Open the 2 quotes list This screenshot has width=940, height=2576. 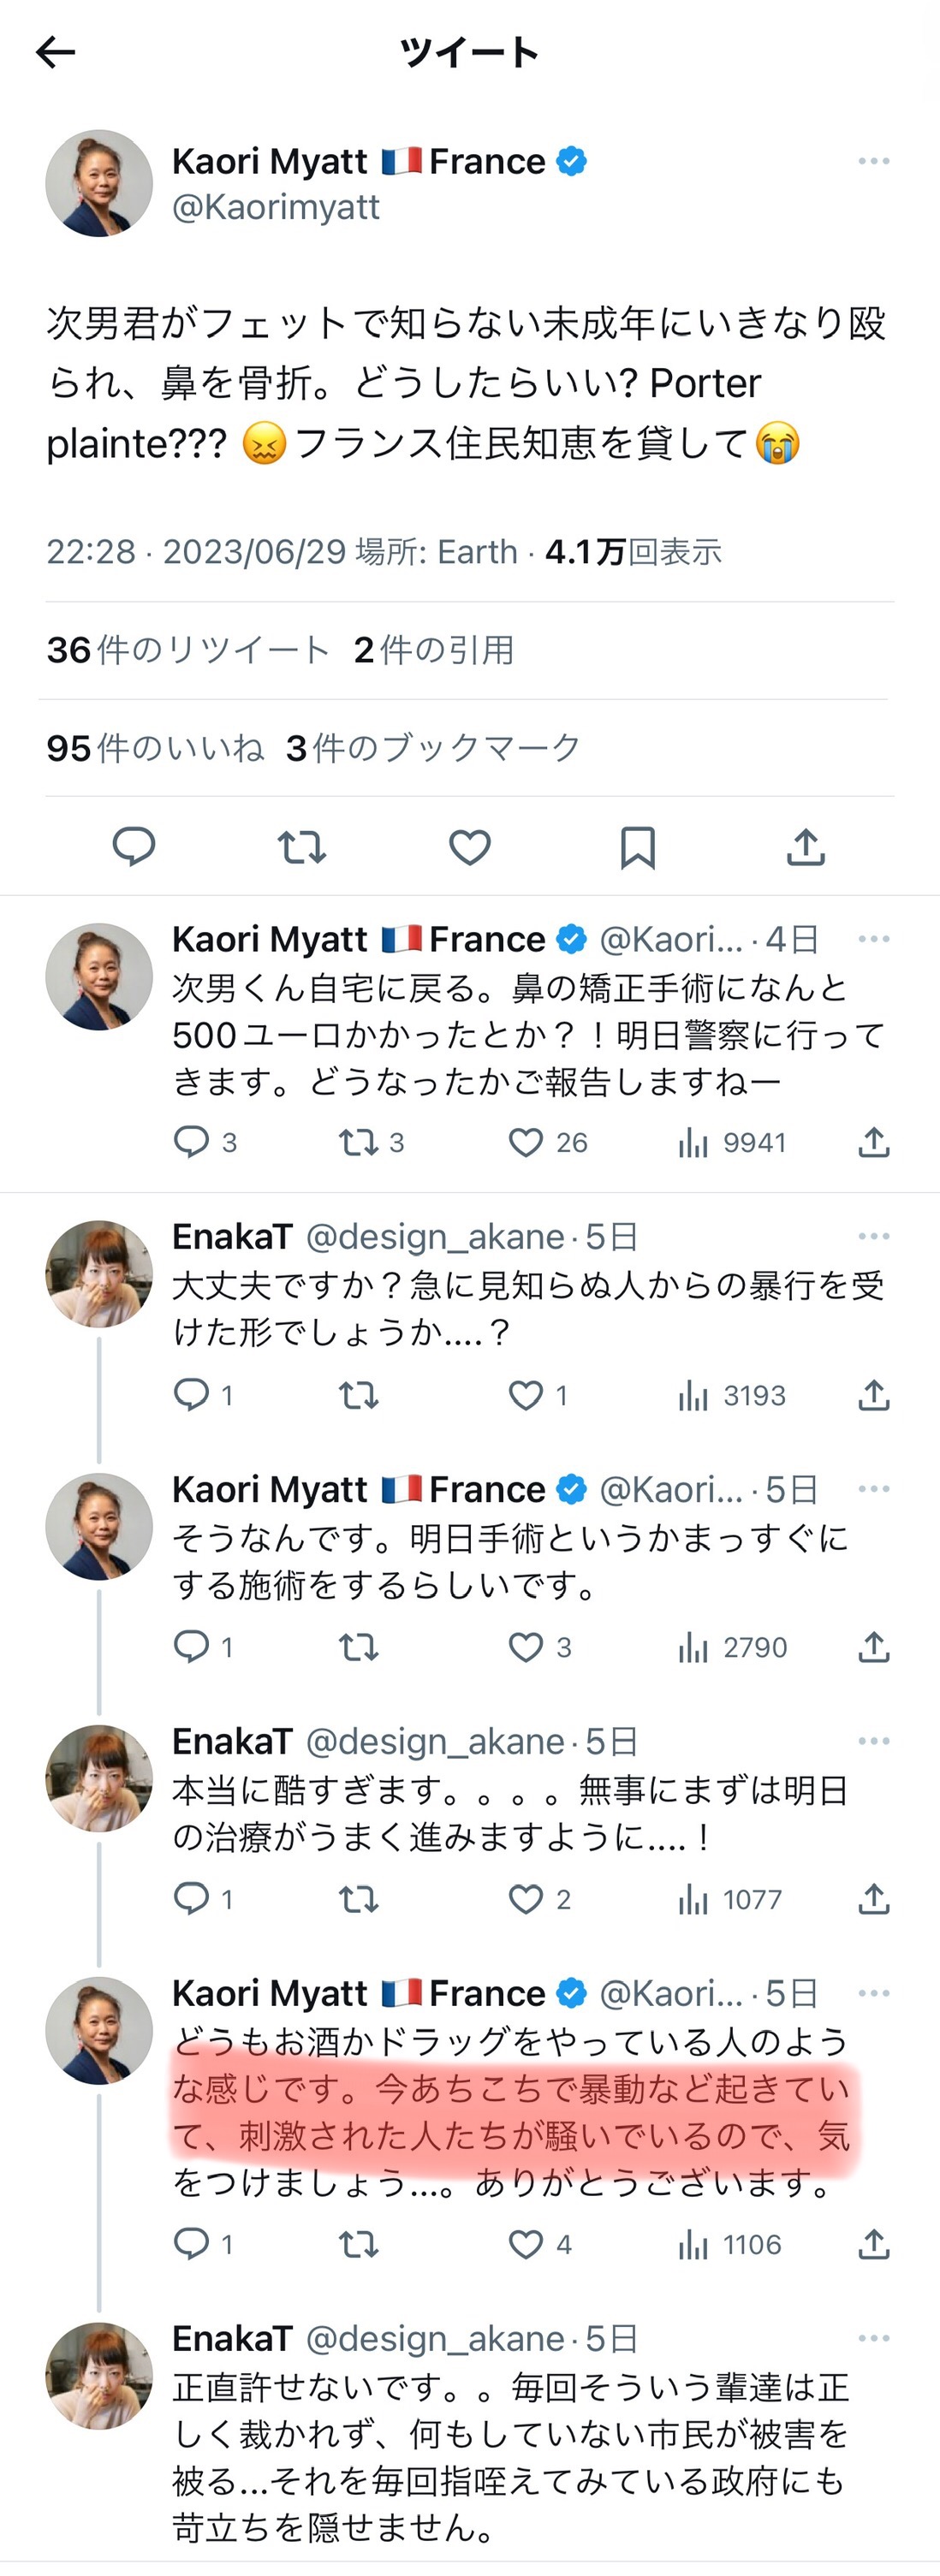coord(433,650)
